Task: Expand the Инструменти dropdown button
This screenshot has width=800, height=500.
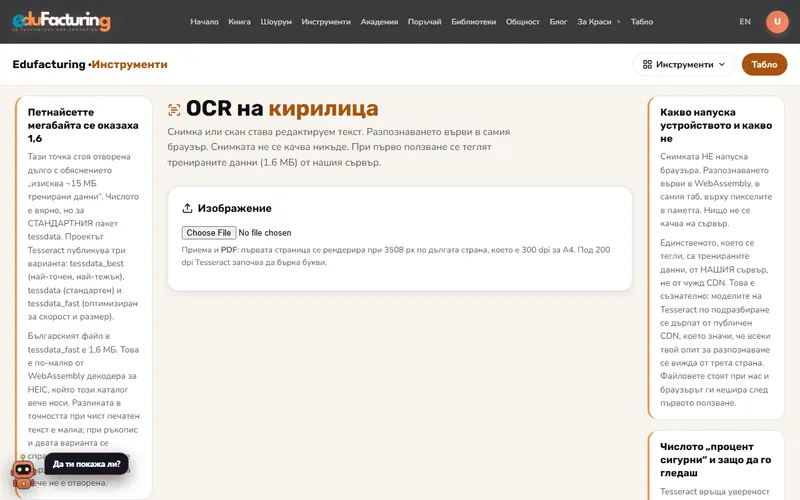Action: pyautogui.click(x=684, y=64)
